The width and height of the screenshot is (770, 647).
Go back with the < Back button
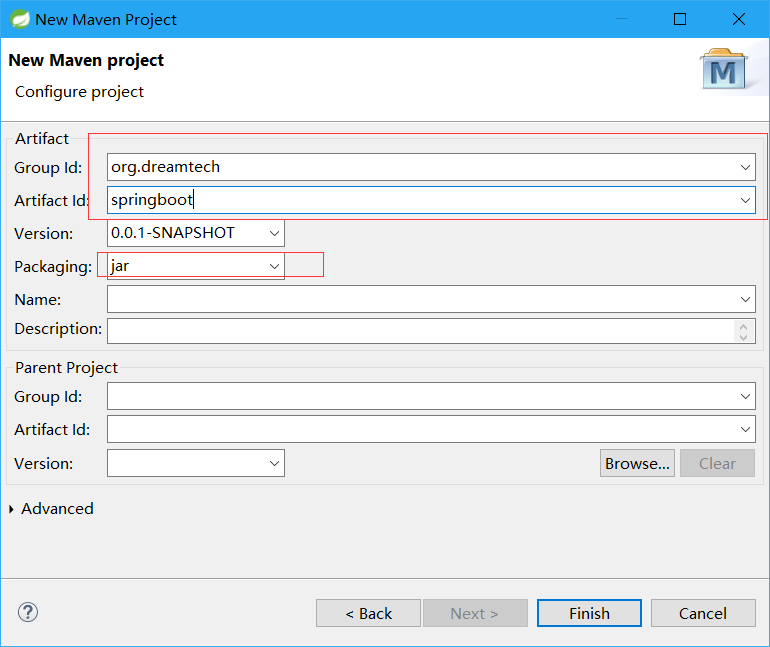coord(368,613)
